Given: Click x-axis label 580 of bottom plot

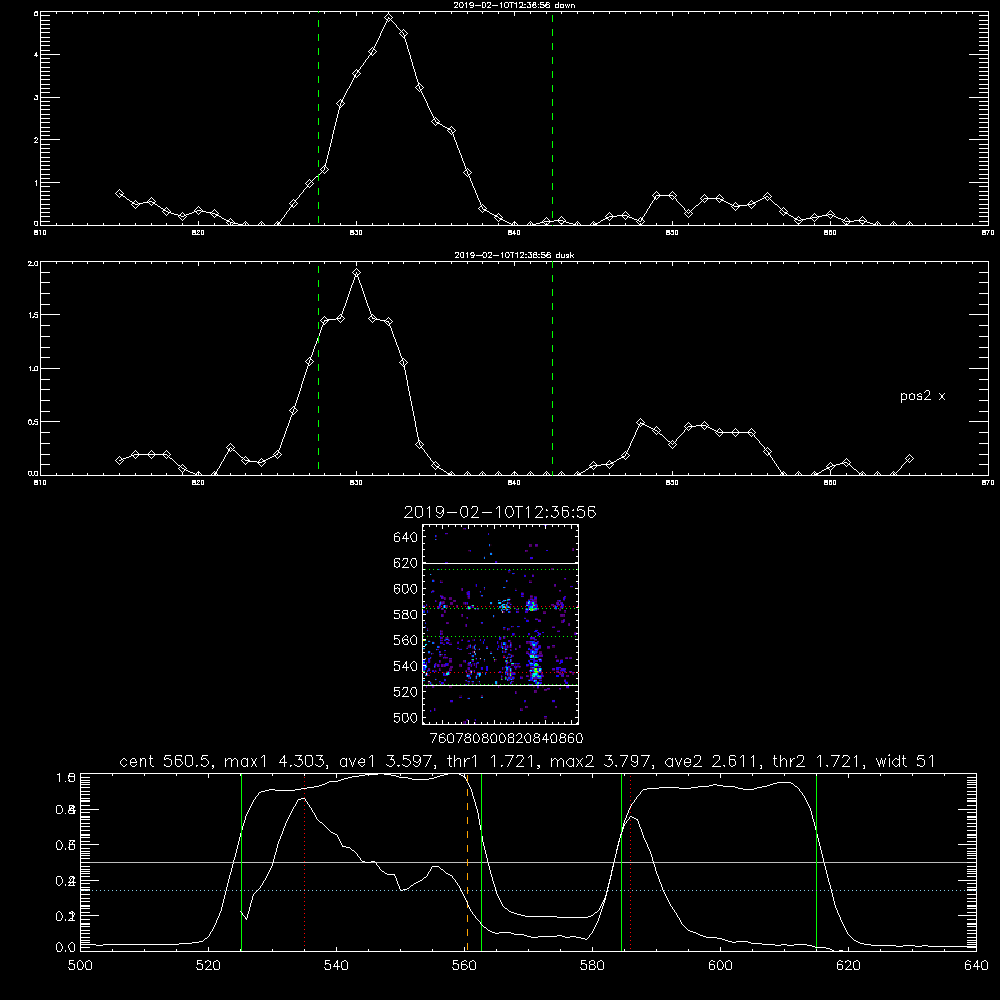Looking at the screenshot, I should click(x=592, y=966).
